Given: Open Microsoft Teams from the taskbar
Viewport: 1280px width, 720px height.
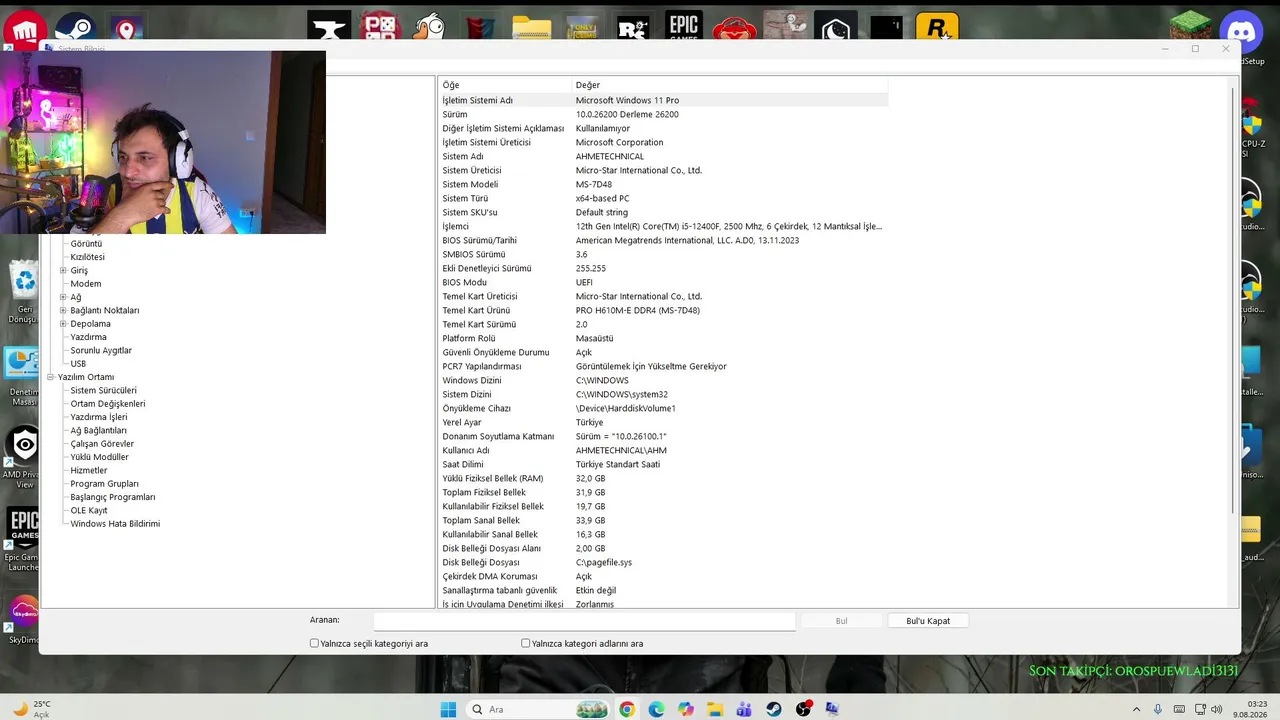Looking at the screenshot, I should coord(744,709).
